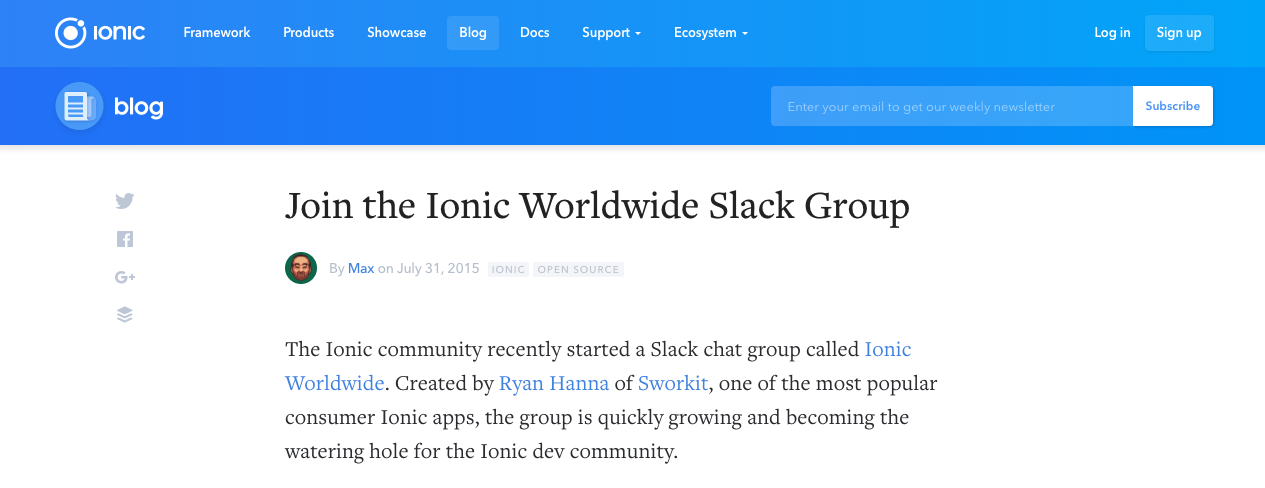Select the Blog navigation tab
This screenshot has height=488, width=1265.
tap(473, 33)
